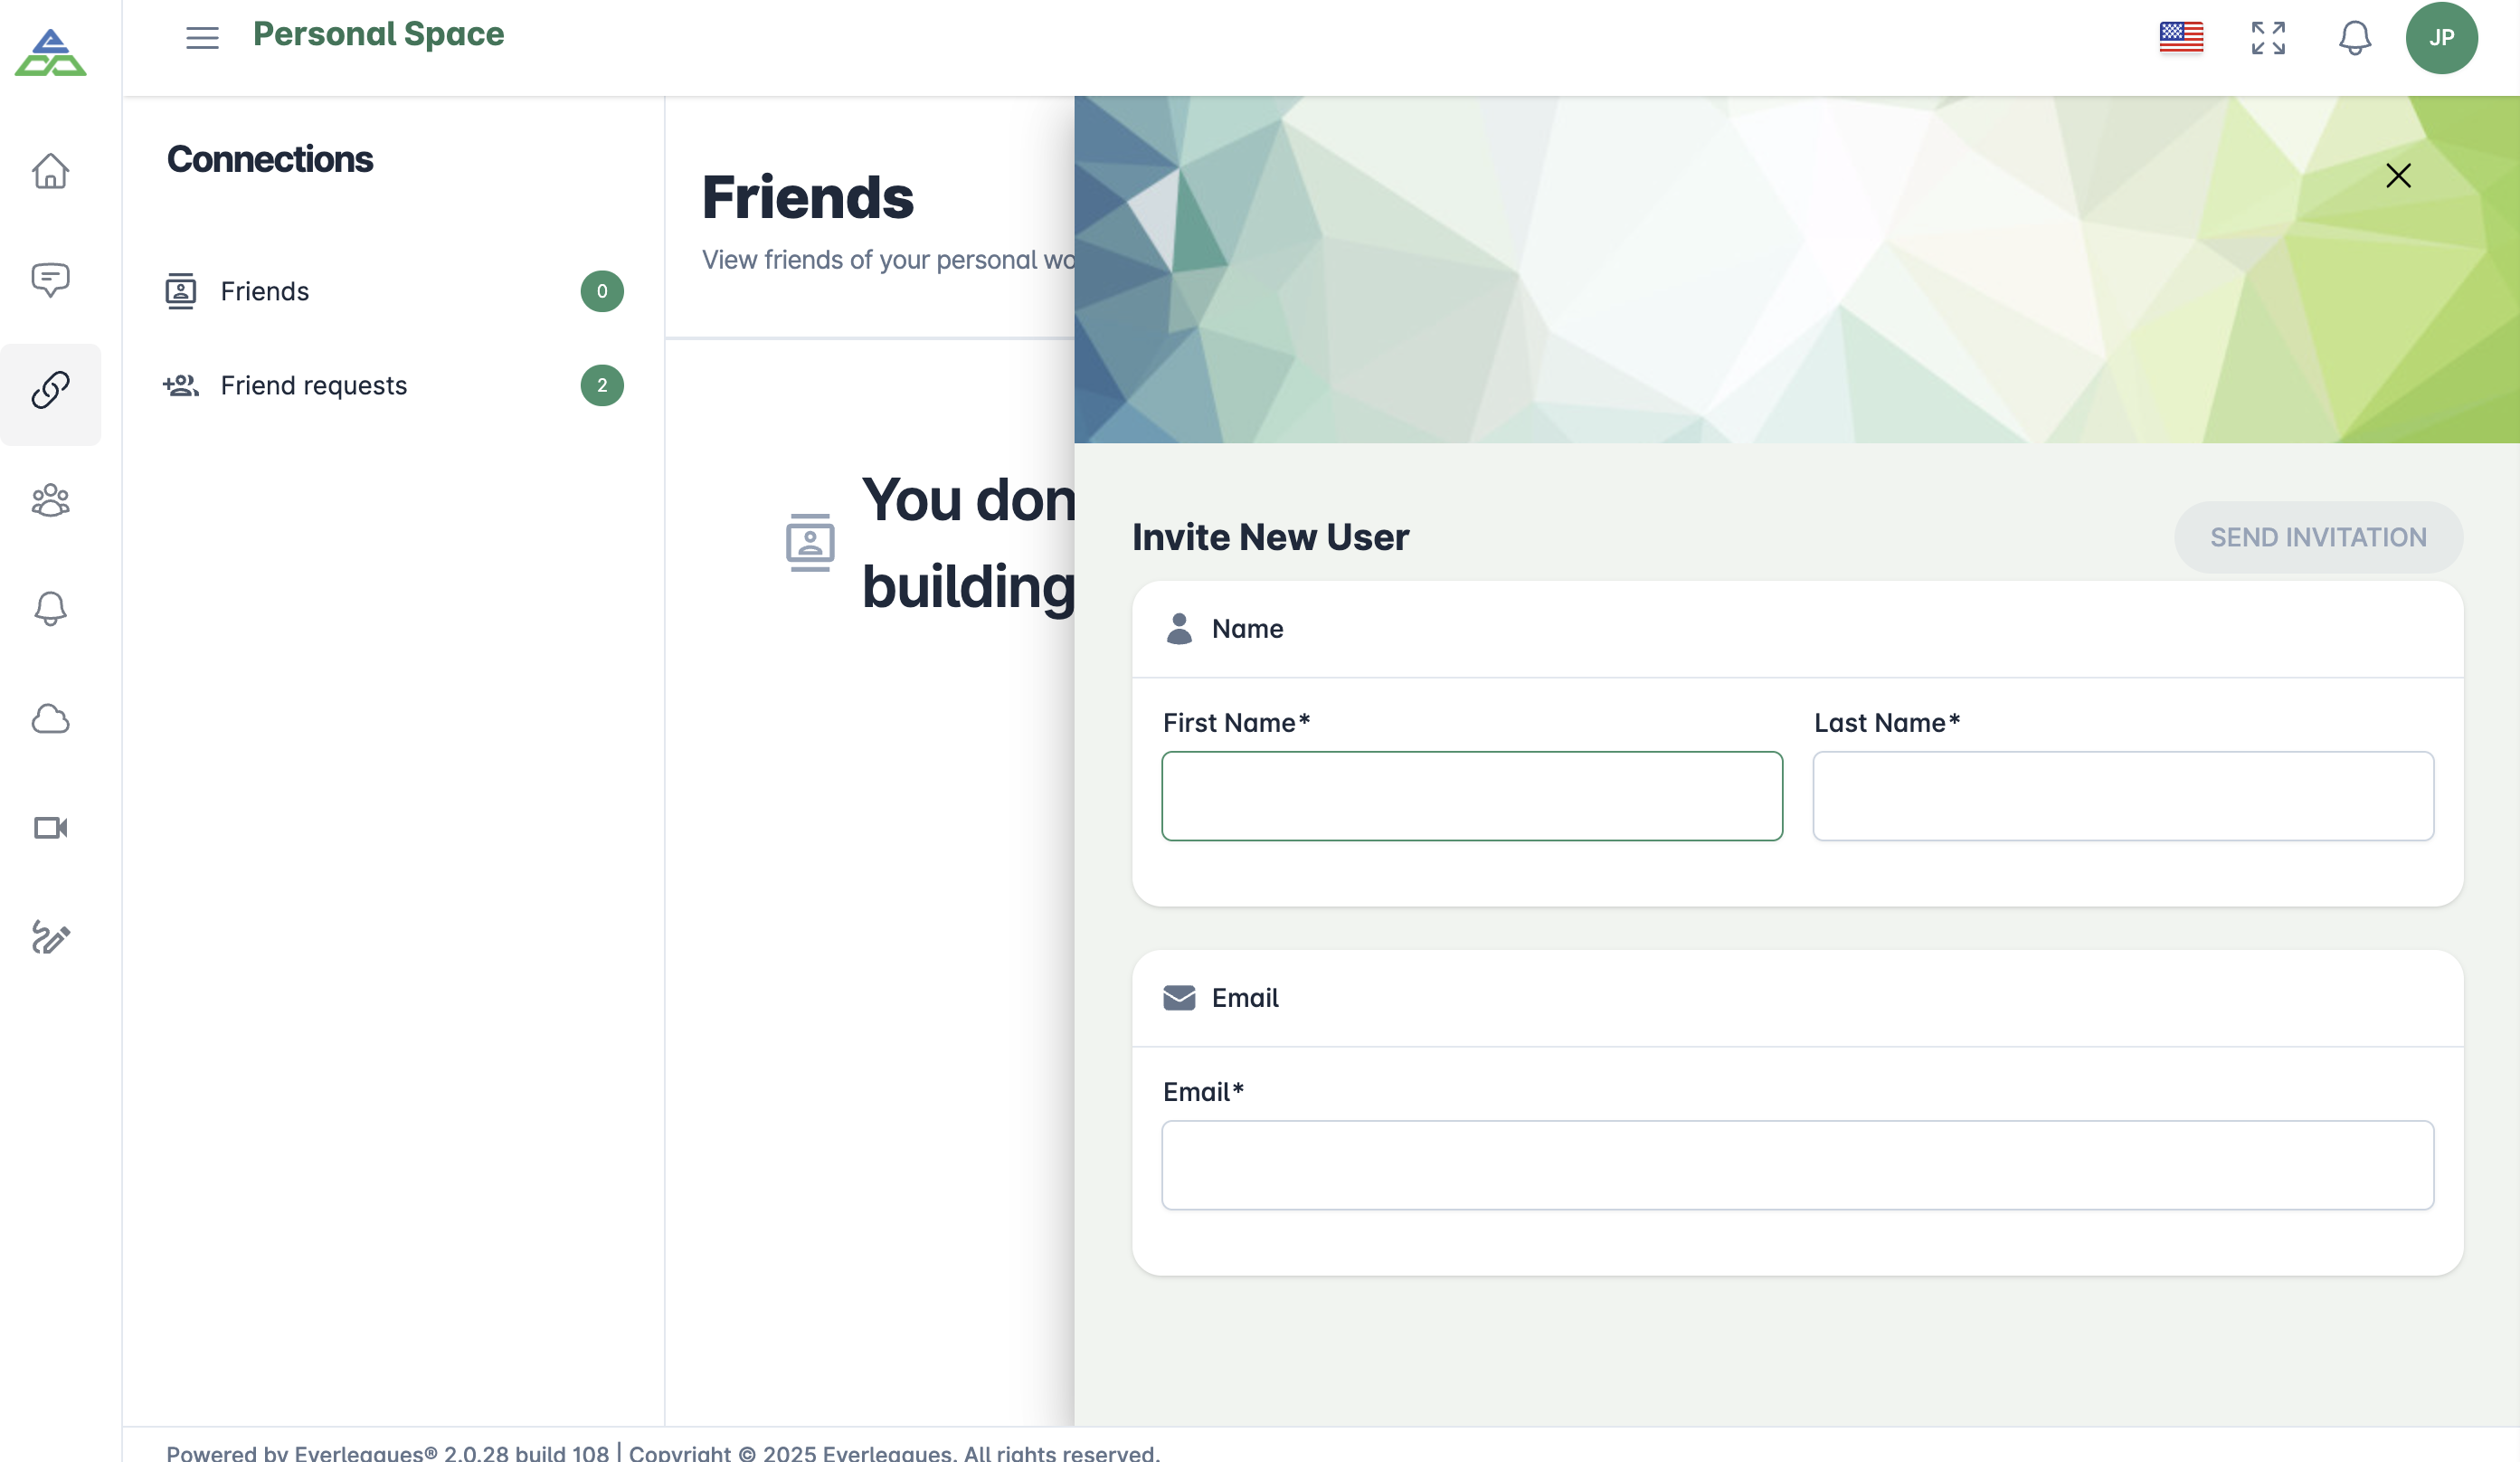This screenshot has height=1462, width=2520.
Task: Open the notifications bell in left sidebar
Action: pyautogui.click(x=50, y=608)
